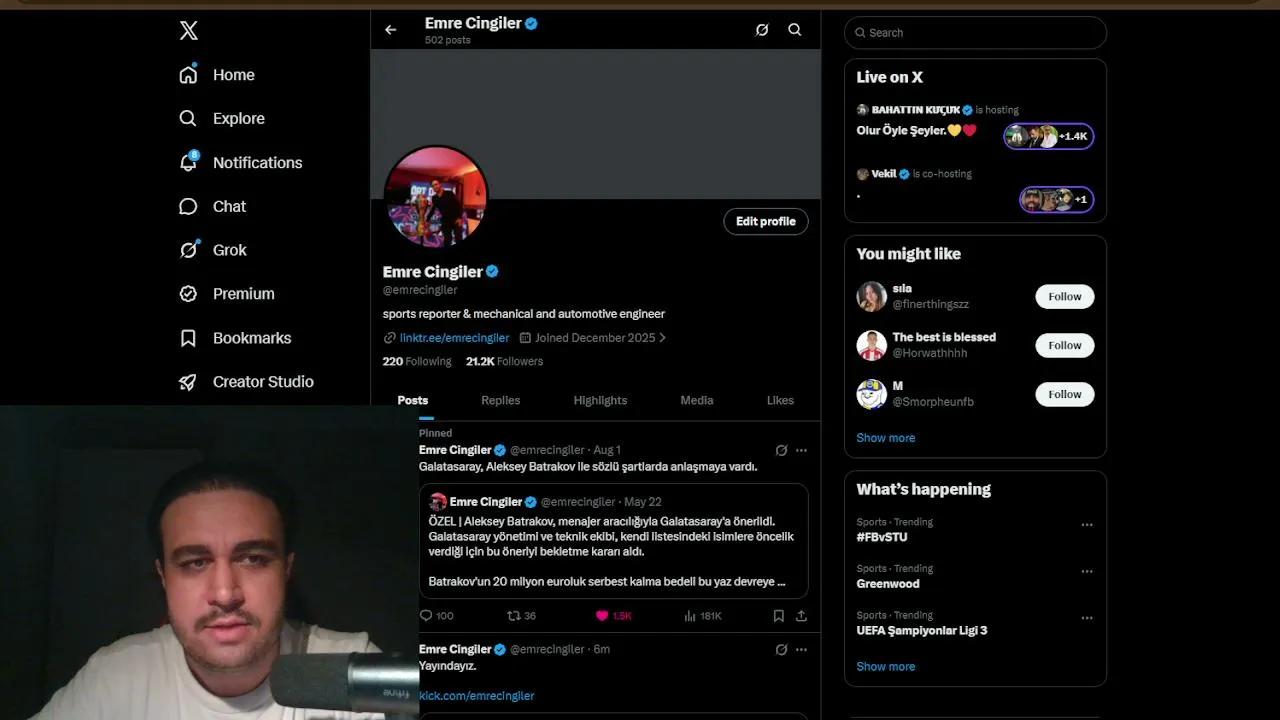Viewport: 1280px width, 720px height.
Task: Open sıla's profile avatar
Action: (872, 296)
